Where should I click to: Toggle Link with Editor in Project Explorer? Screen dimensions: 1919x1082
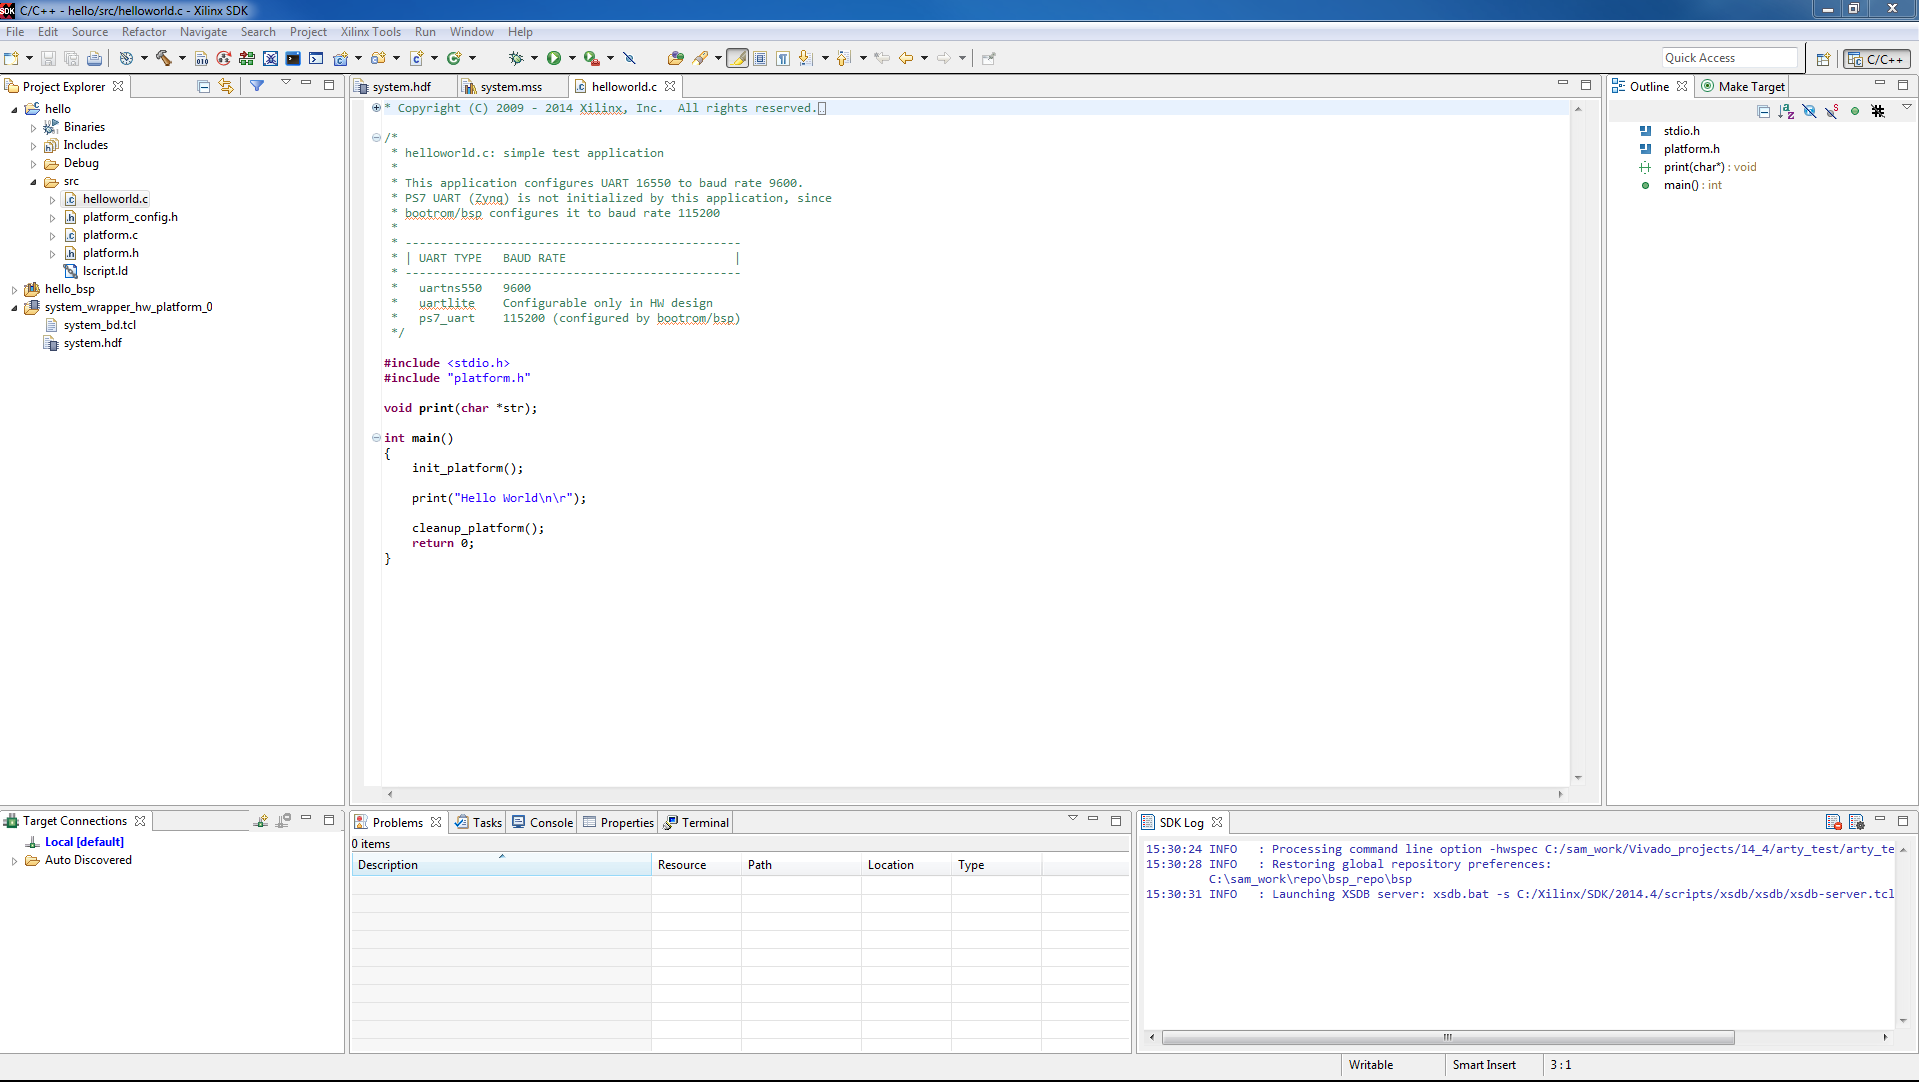tap(226, 86)
